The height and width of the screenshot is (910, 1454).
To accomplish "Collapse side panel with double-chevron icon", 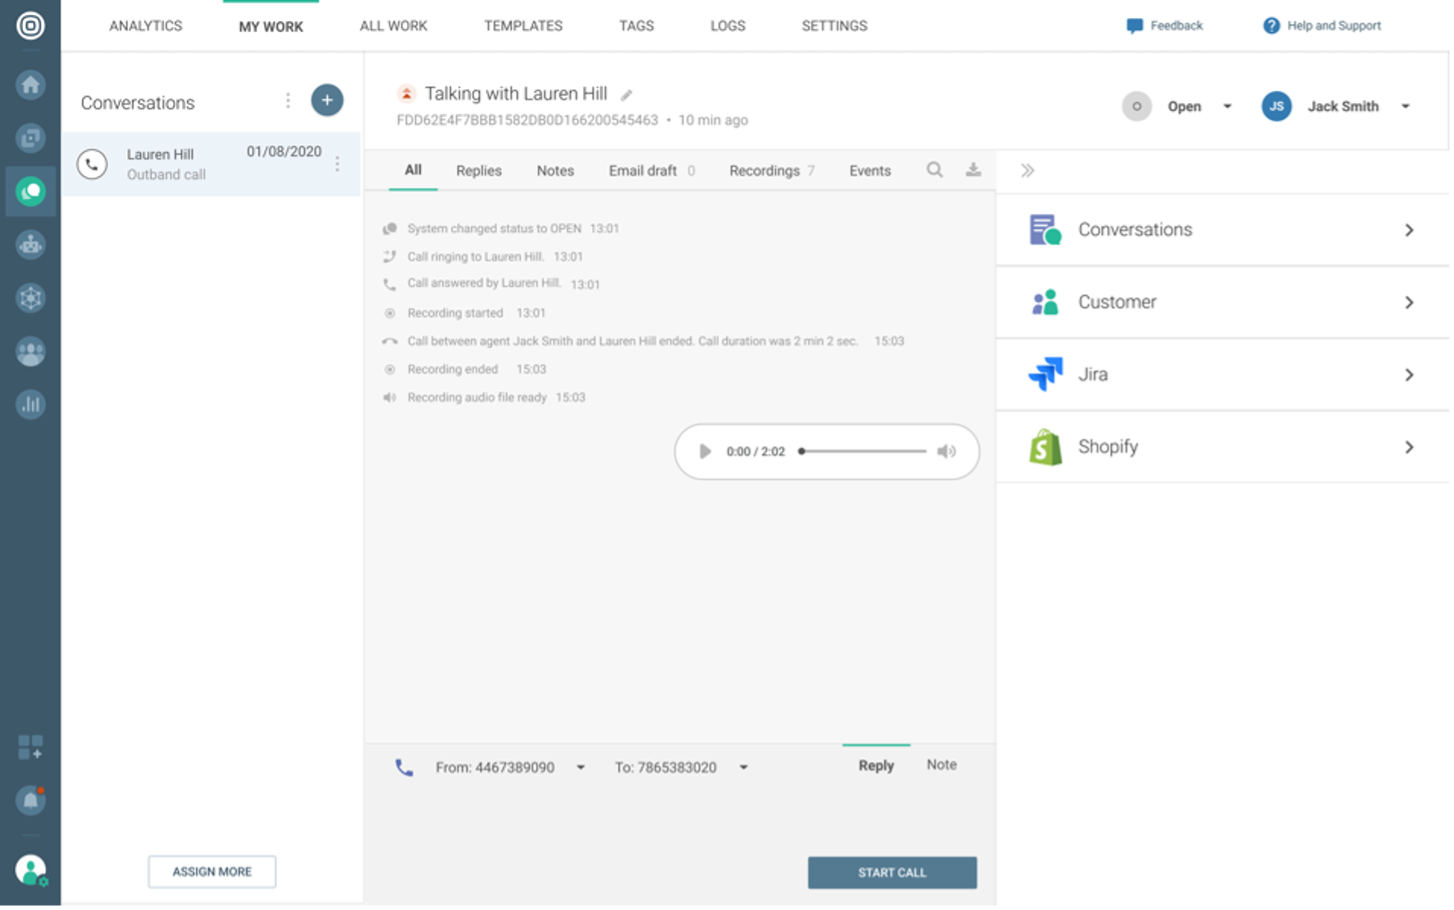I will (1027, 171).
